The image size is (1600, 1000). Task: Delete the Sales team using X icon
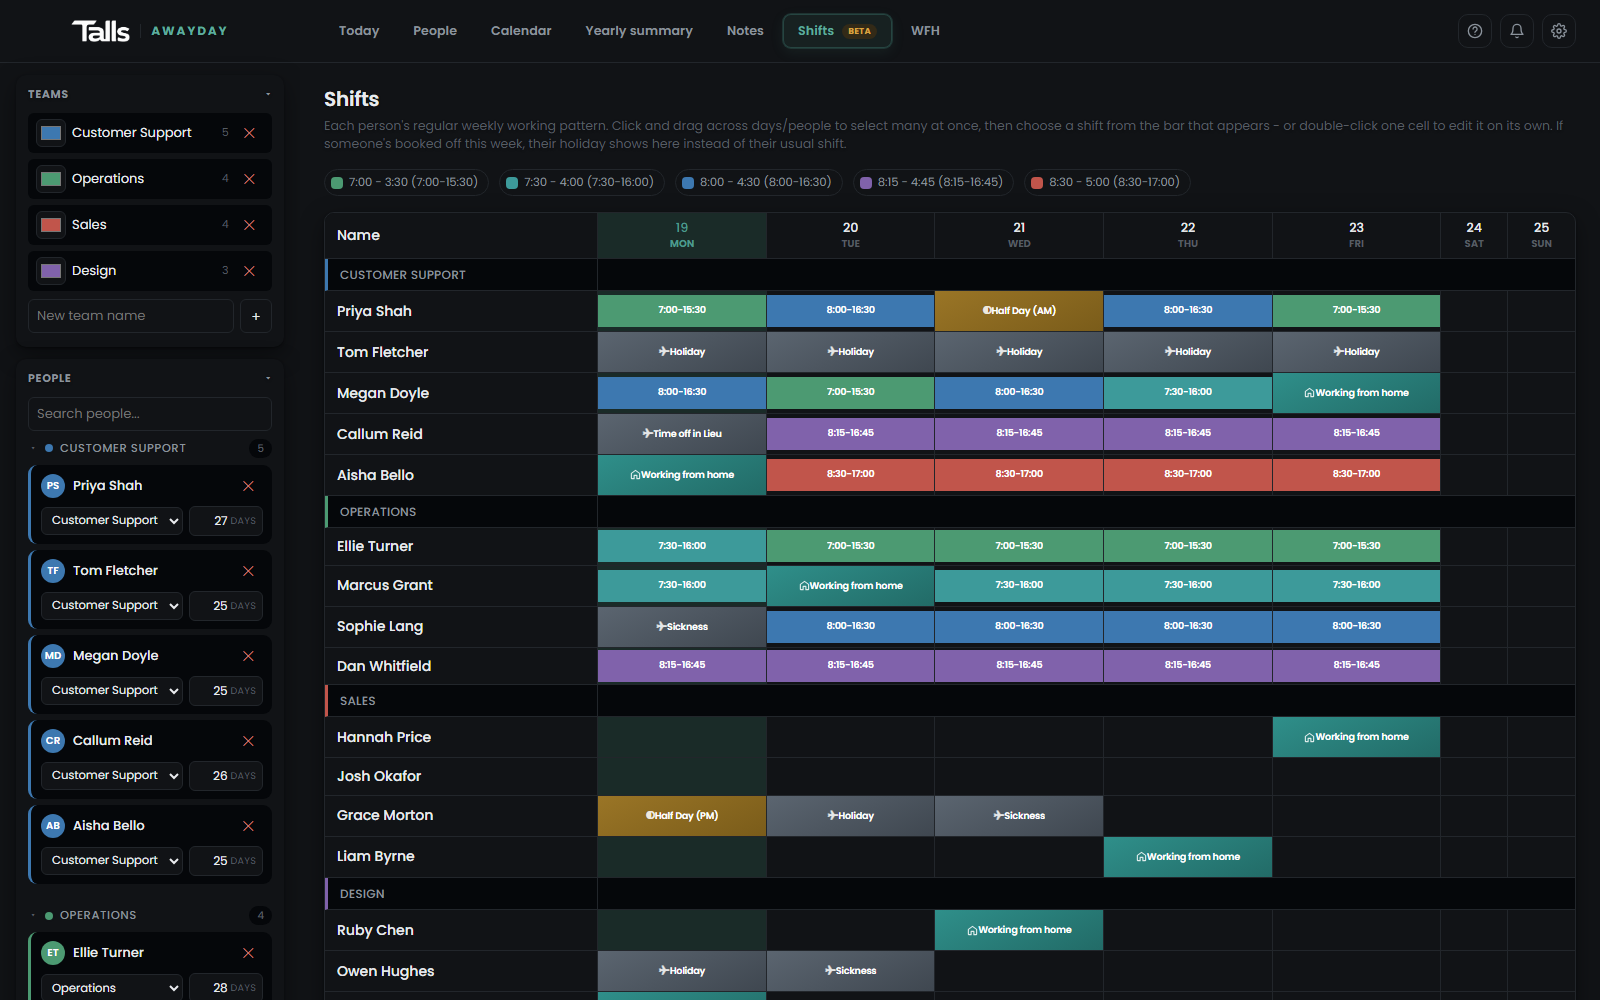click(x=250, y=225)
